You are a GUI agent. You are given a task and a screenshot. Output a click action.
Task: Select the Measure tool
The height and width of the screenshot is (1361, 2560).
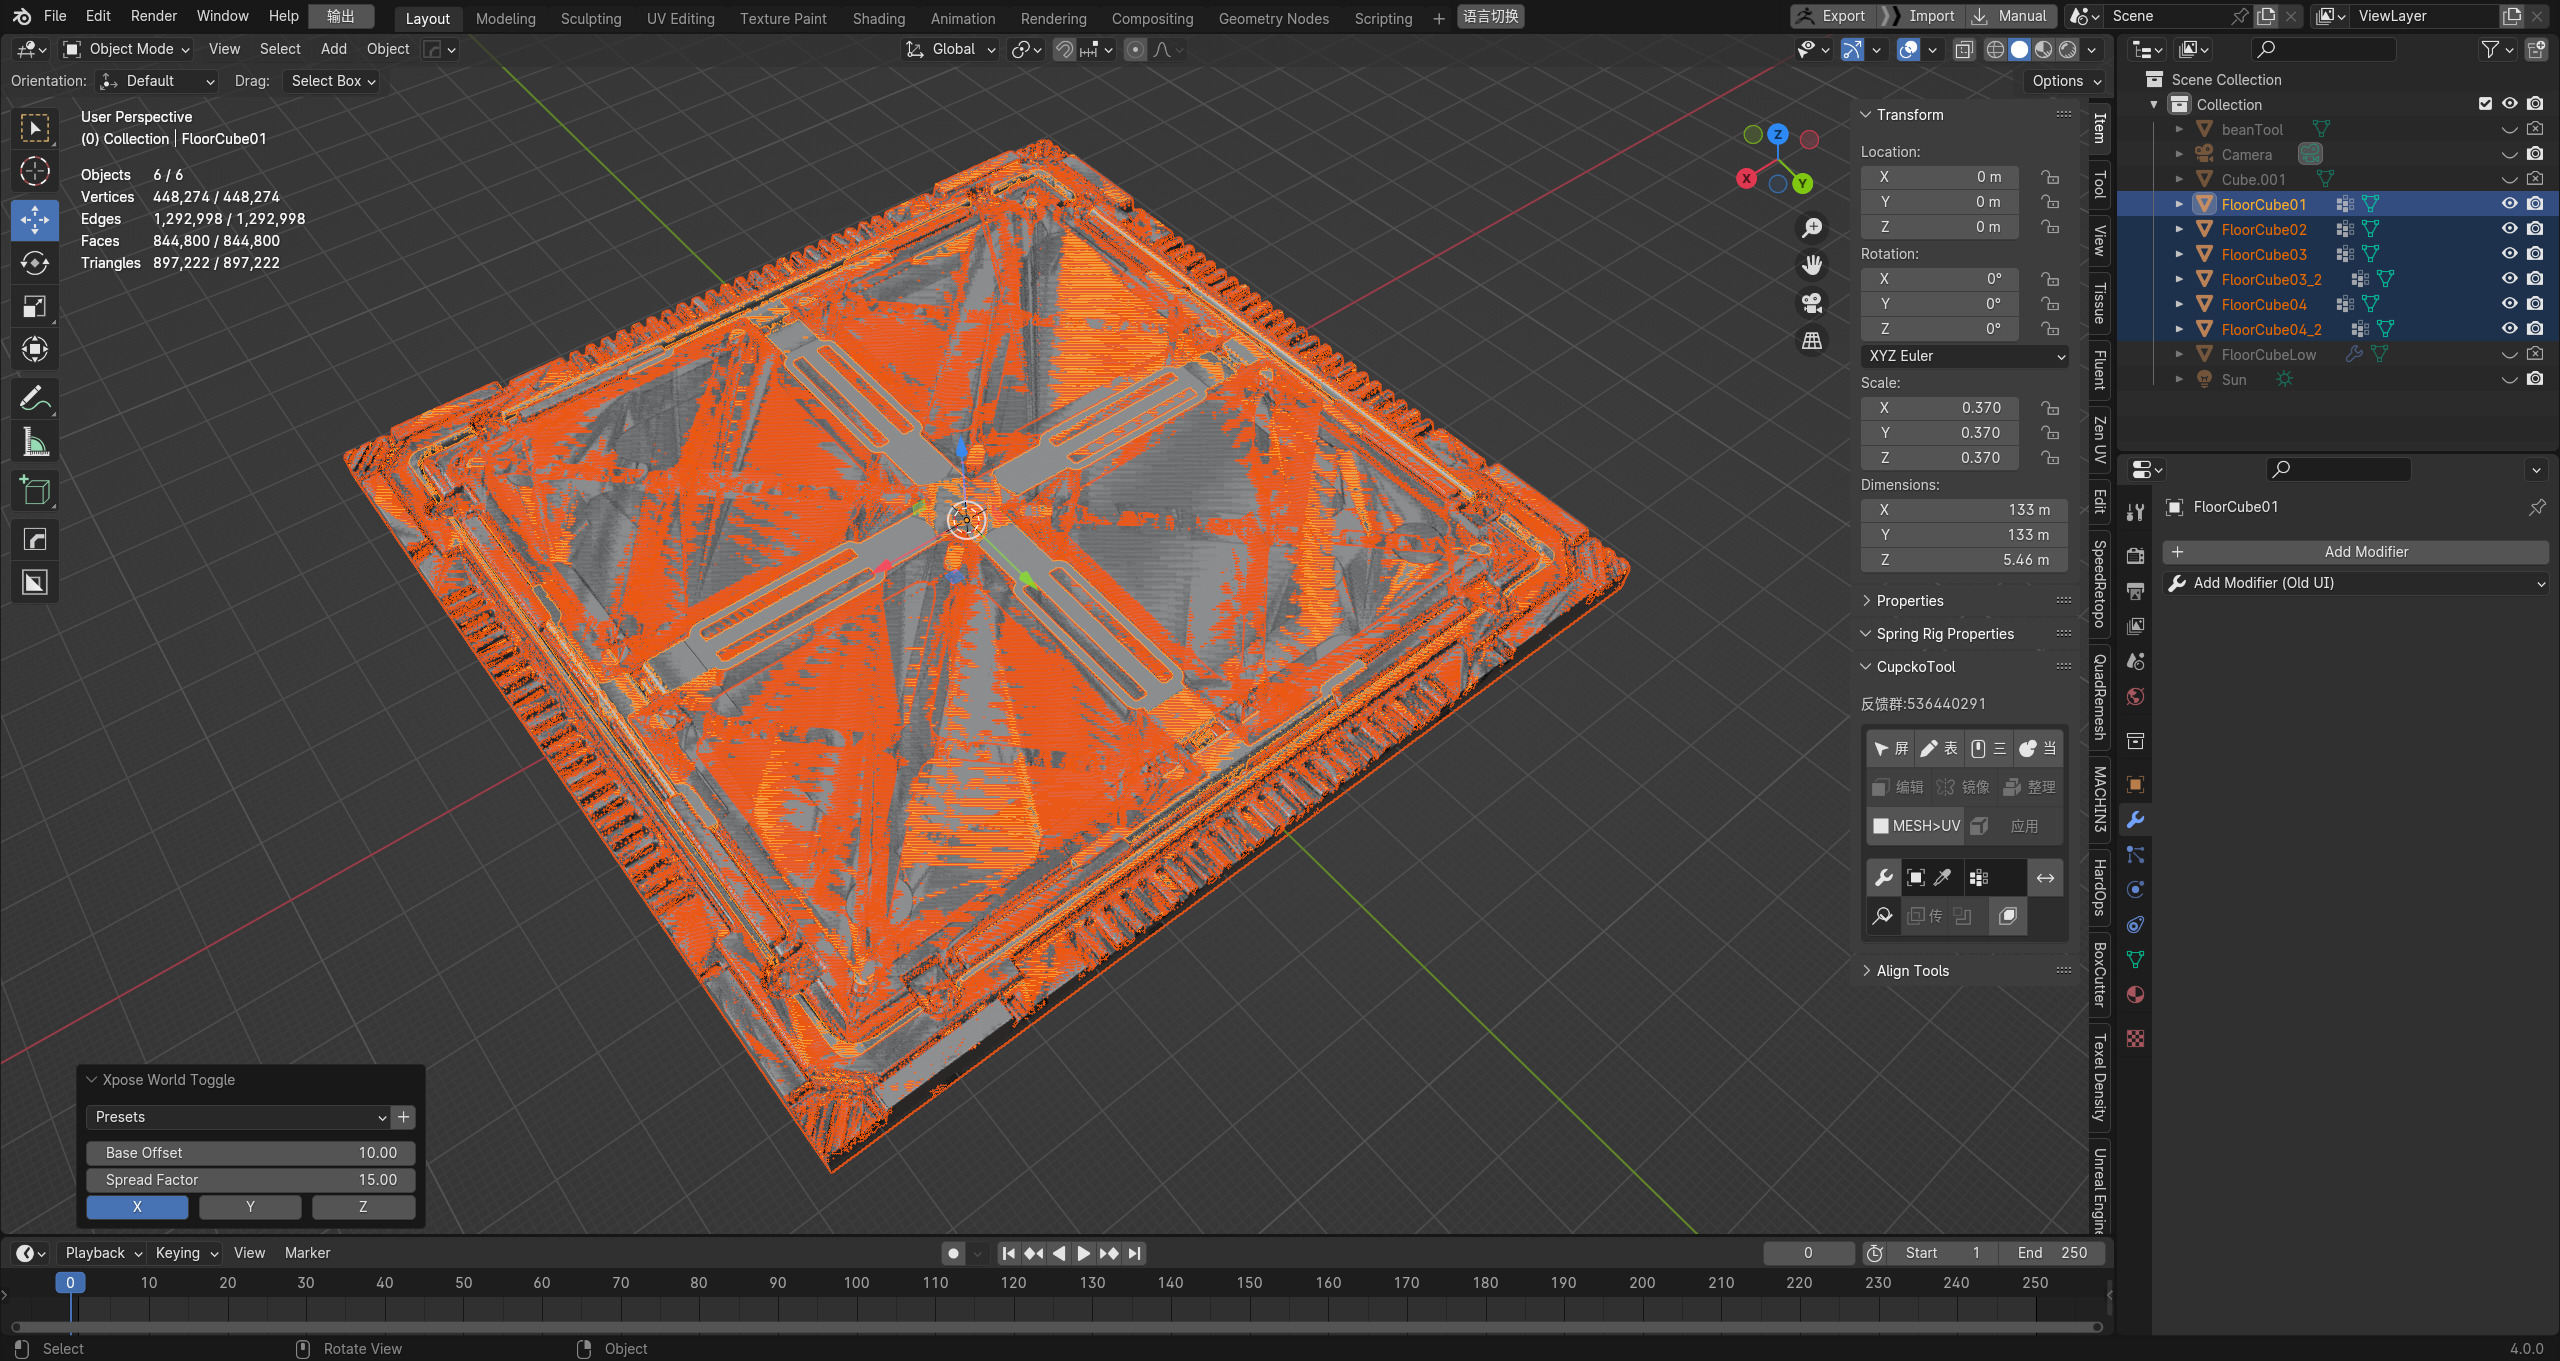(x=35, y=441)
